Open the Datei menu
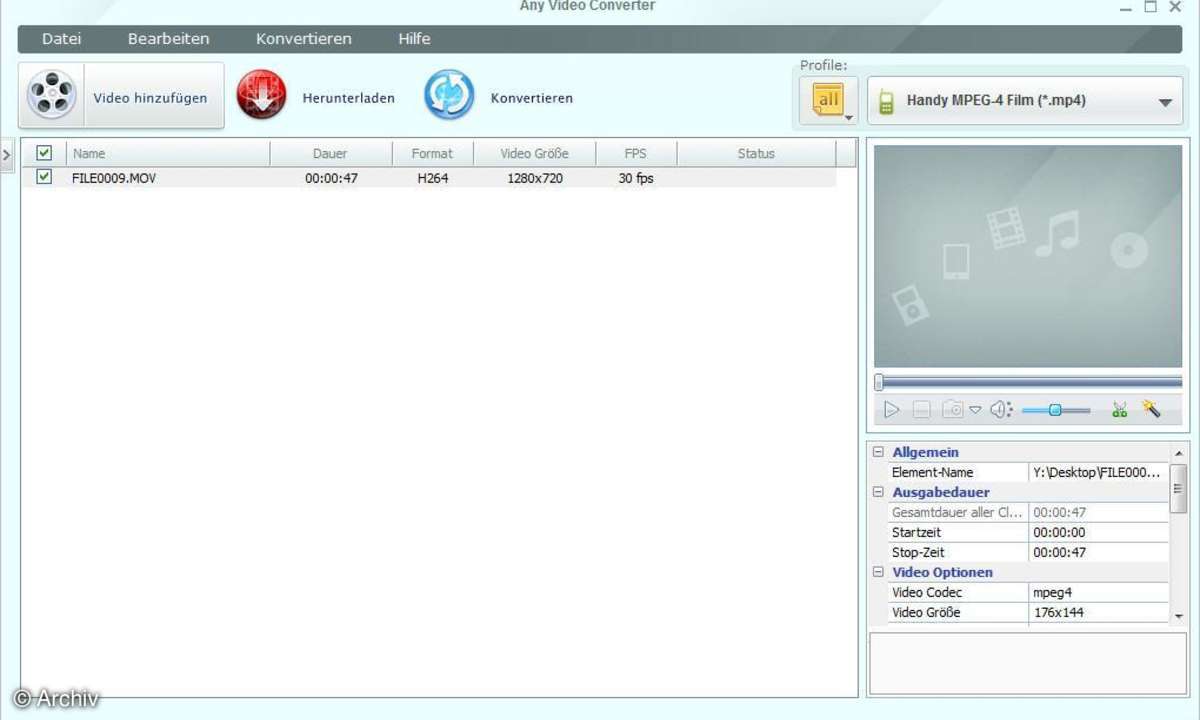 point(62,39)
